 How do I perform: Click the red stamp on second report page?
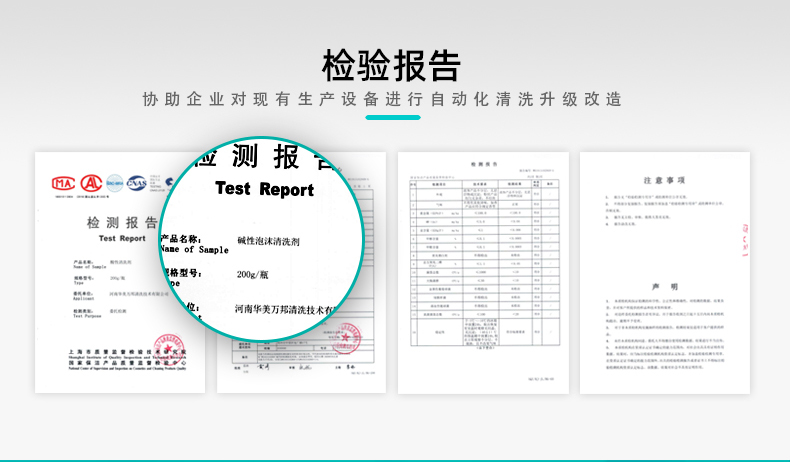point(346,337)
